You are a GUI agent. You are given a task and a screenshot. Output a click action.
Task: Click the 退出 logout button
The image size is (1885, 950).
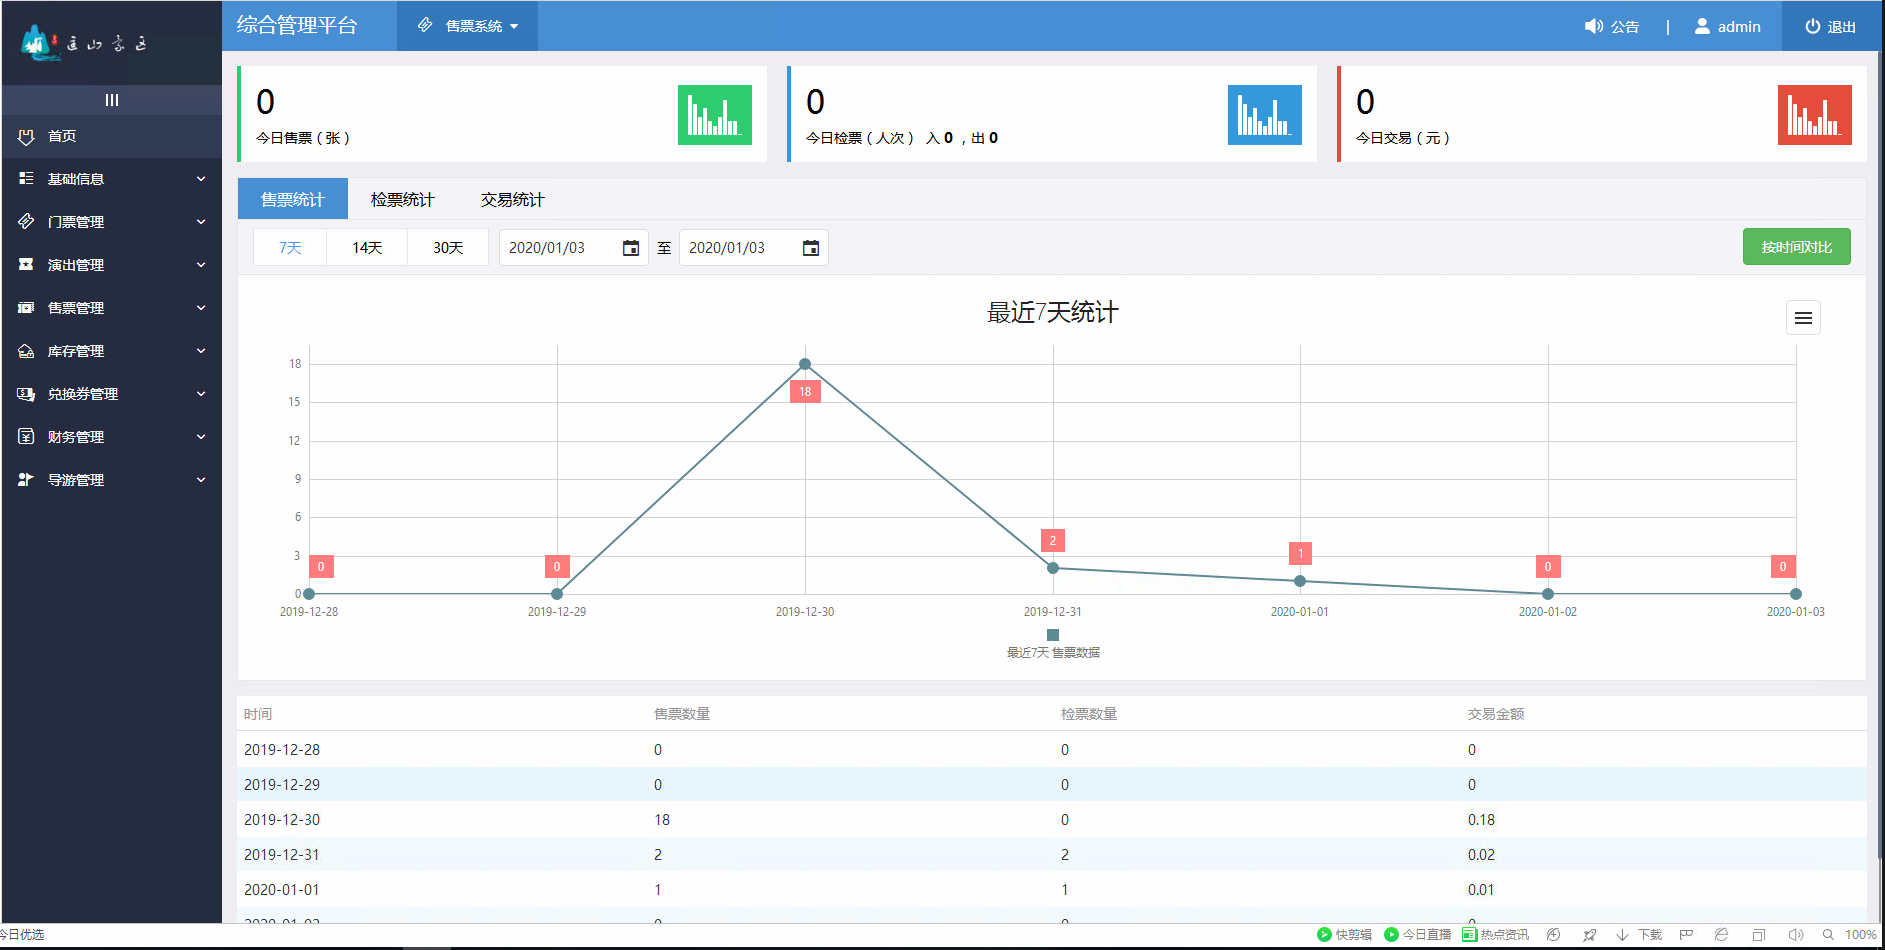tap(1830, 27)
